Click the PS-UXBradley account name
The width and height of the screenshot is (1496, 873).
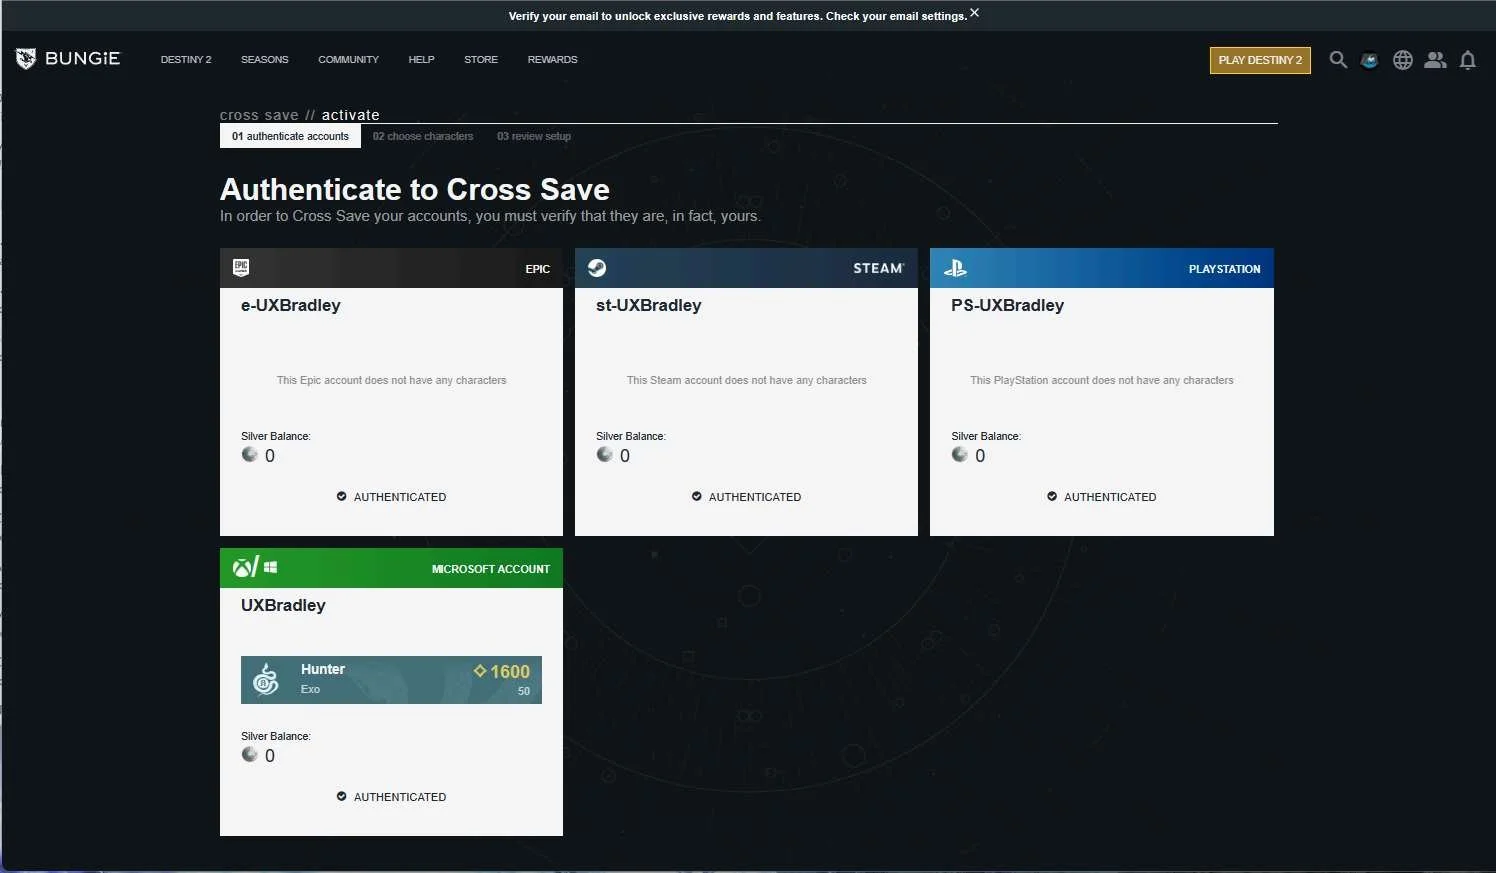pyautogui.click(x=1007, y=305)
